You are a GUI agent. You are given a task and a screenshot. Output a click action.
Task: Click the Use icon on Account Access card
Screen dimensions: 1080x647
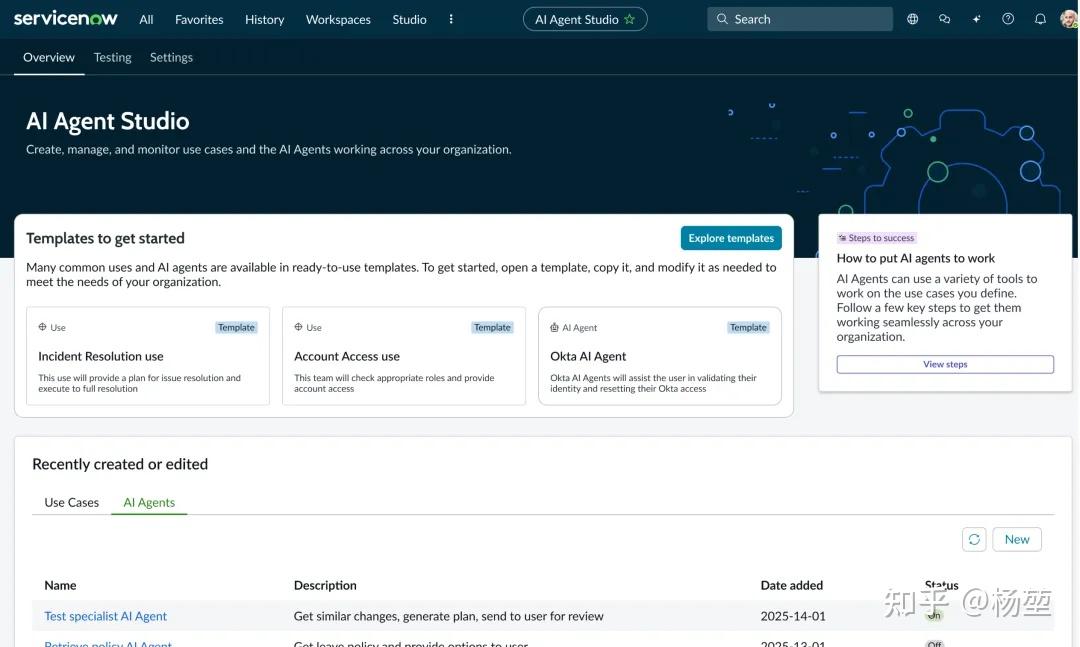(x=298, y=327)
